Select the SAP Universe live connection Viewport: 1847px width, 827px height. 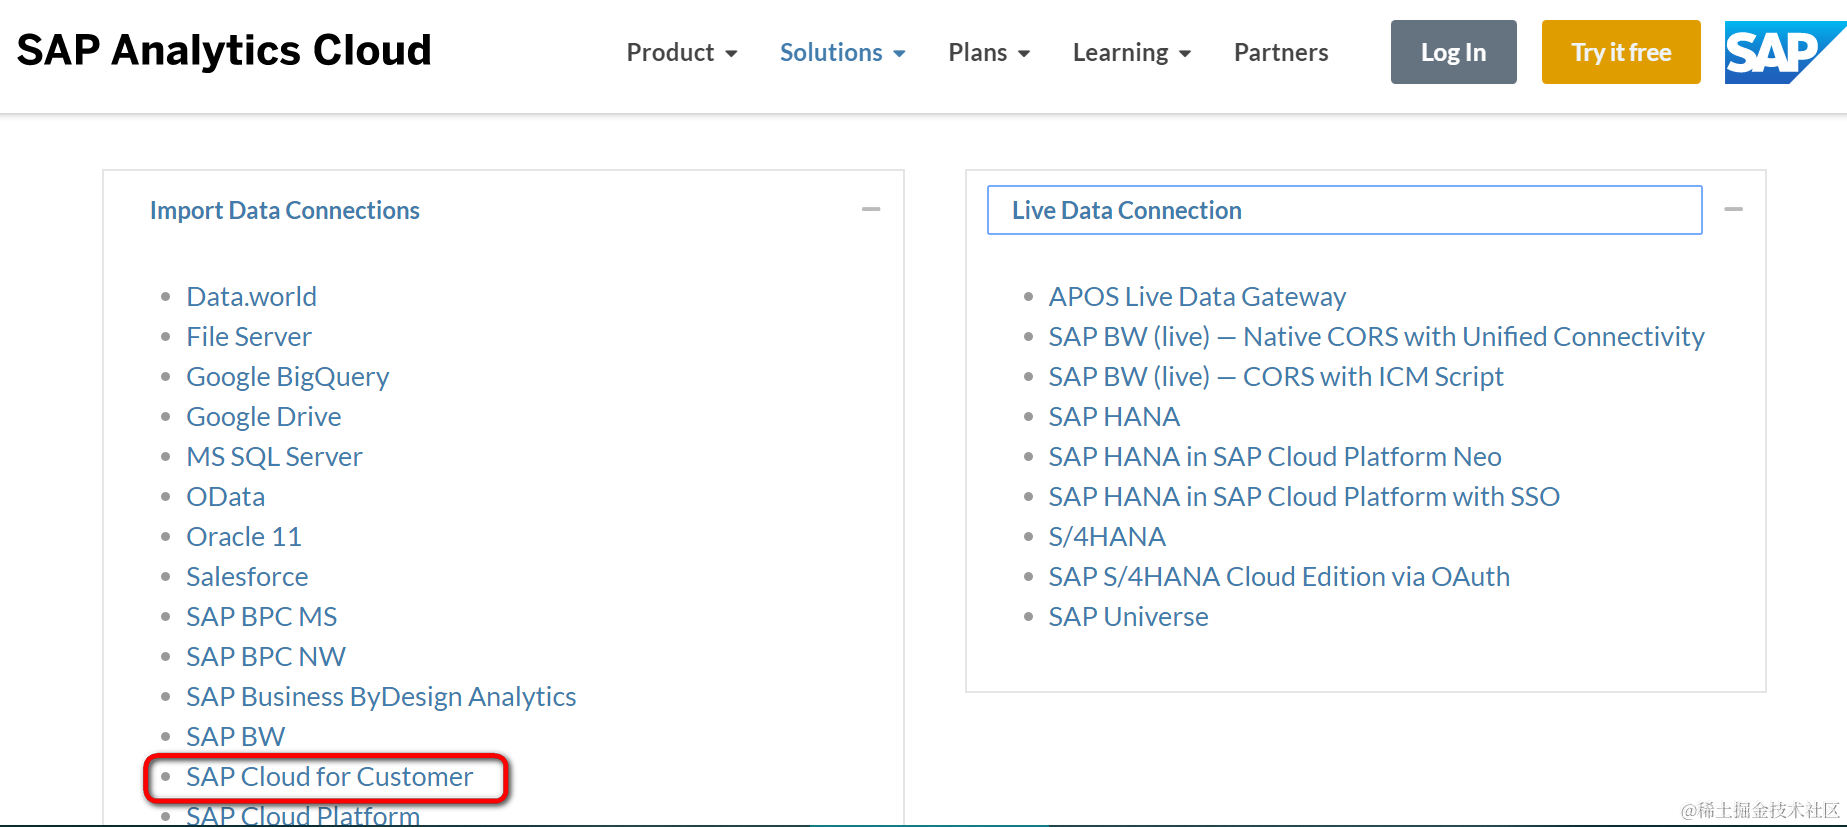click(1128, 617)
